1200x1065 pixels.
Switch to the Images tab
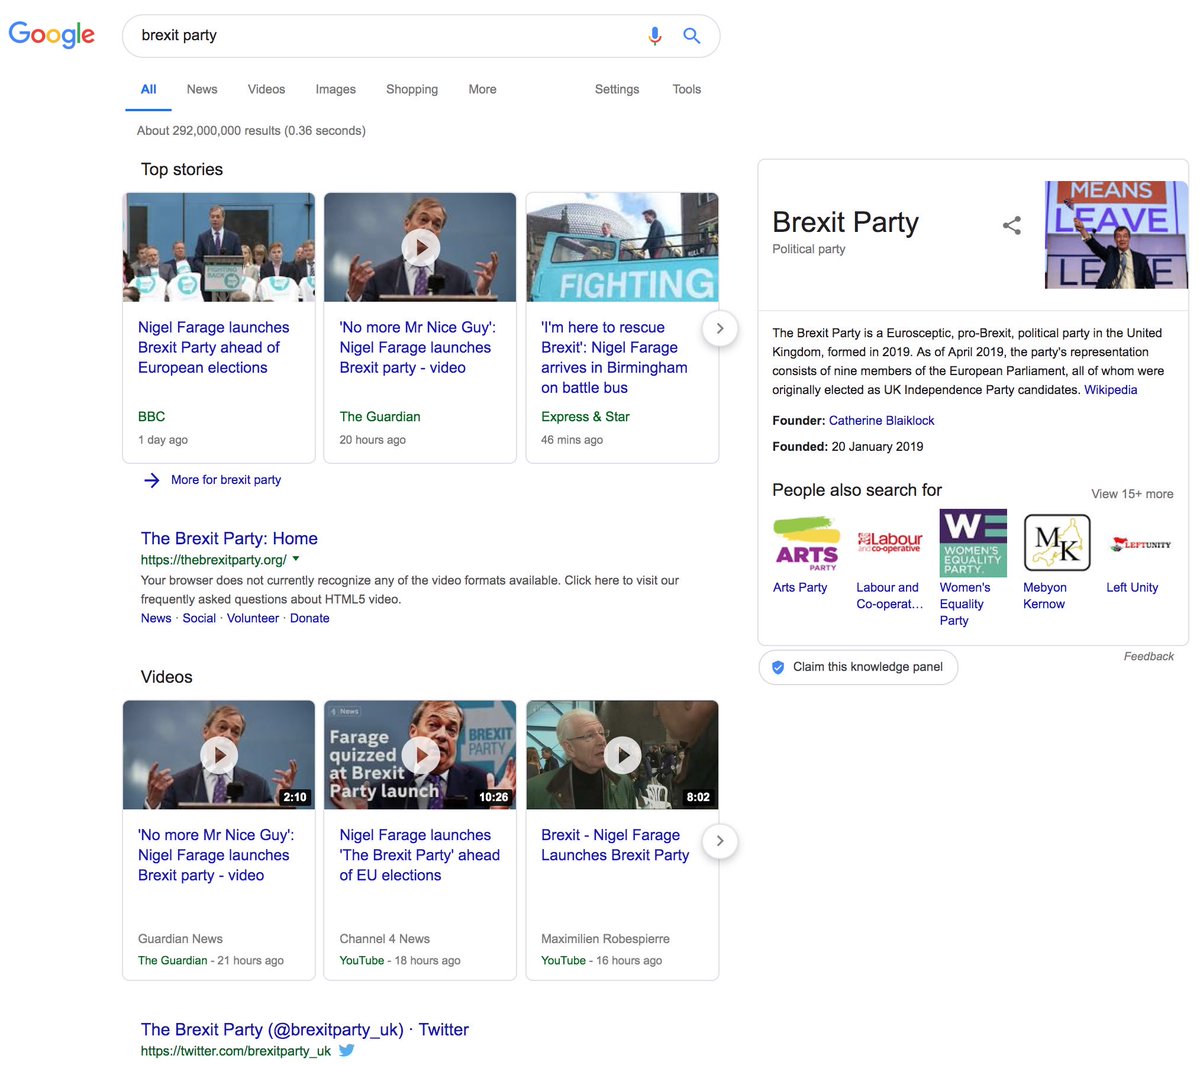(336, 89)
